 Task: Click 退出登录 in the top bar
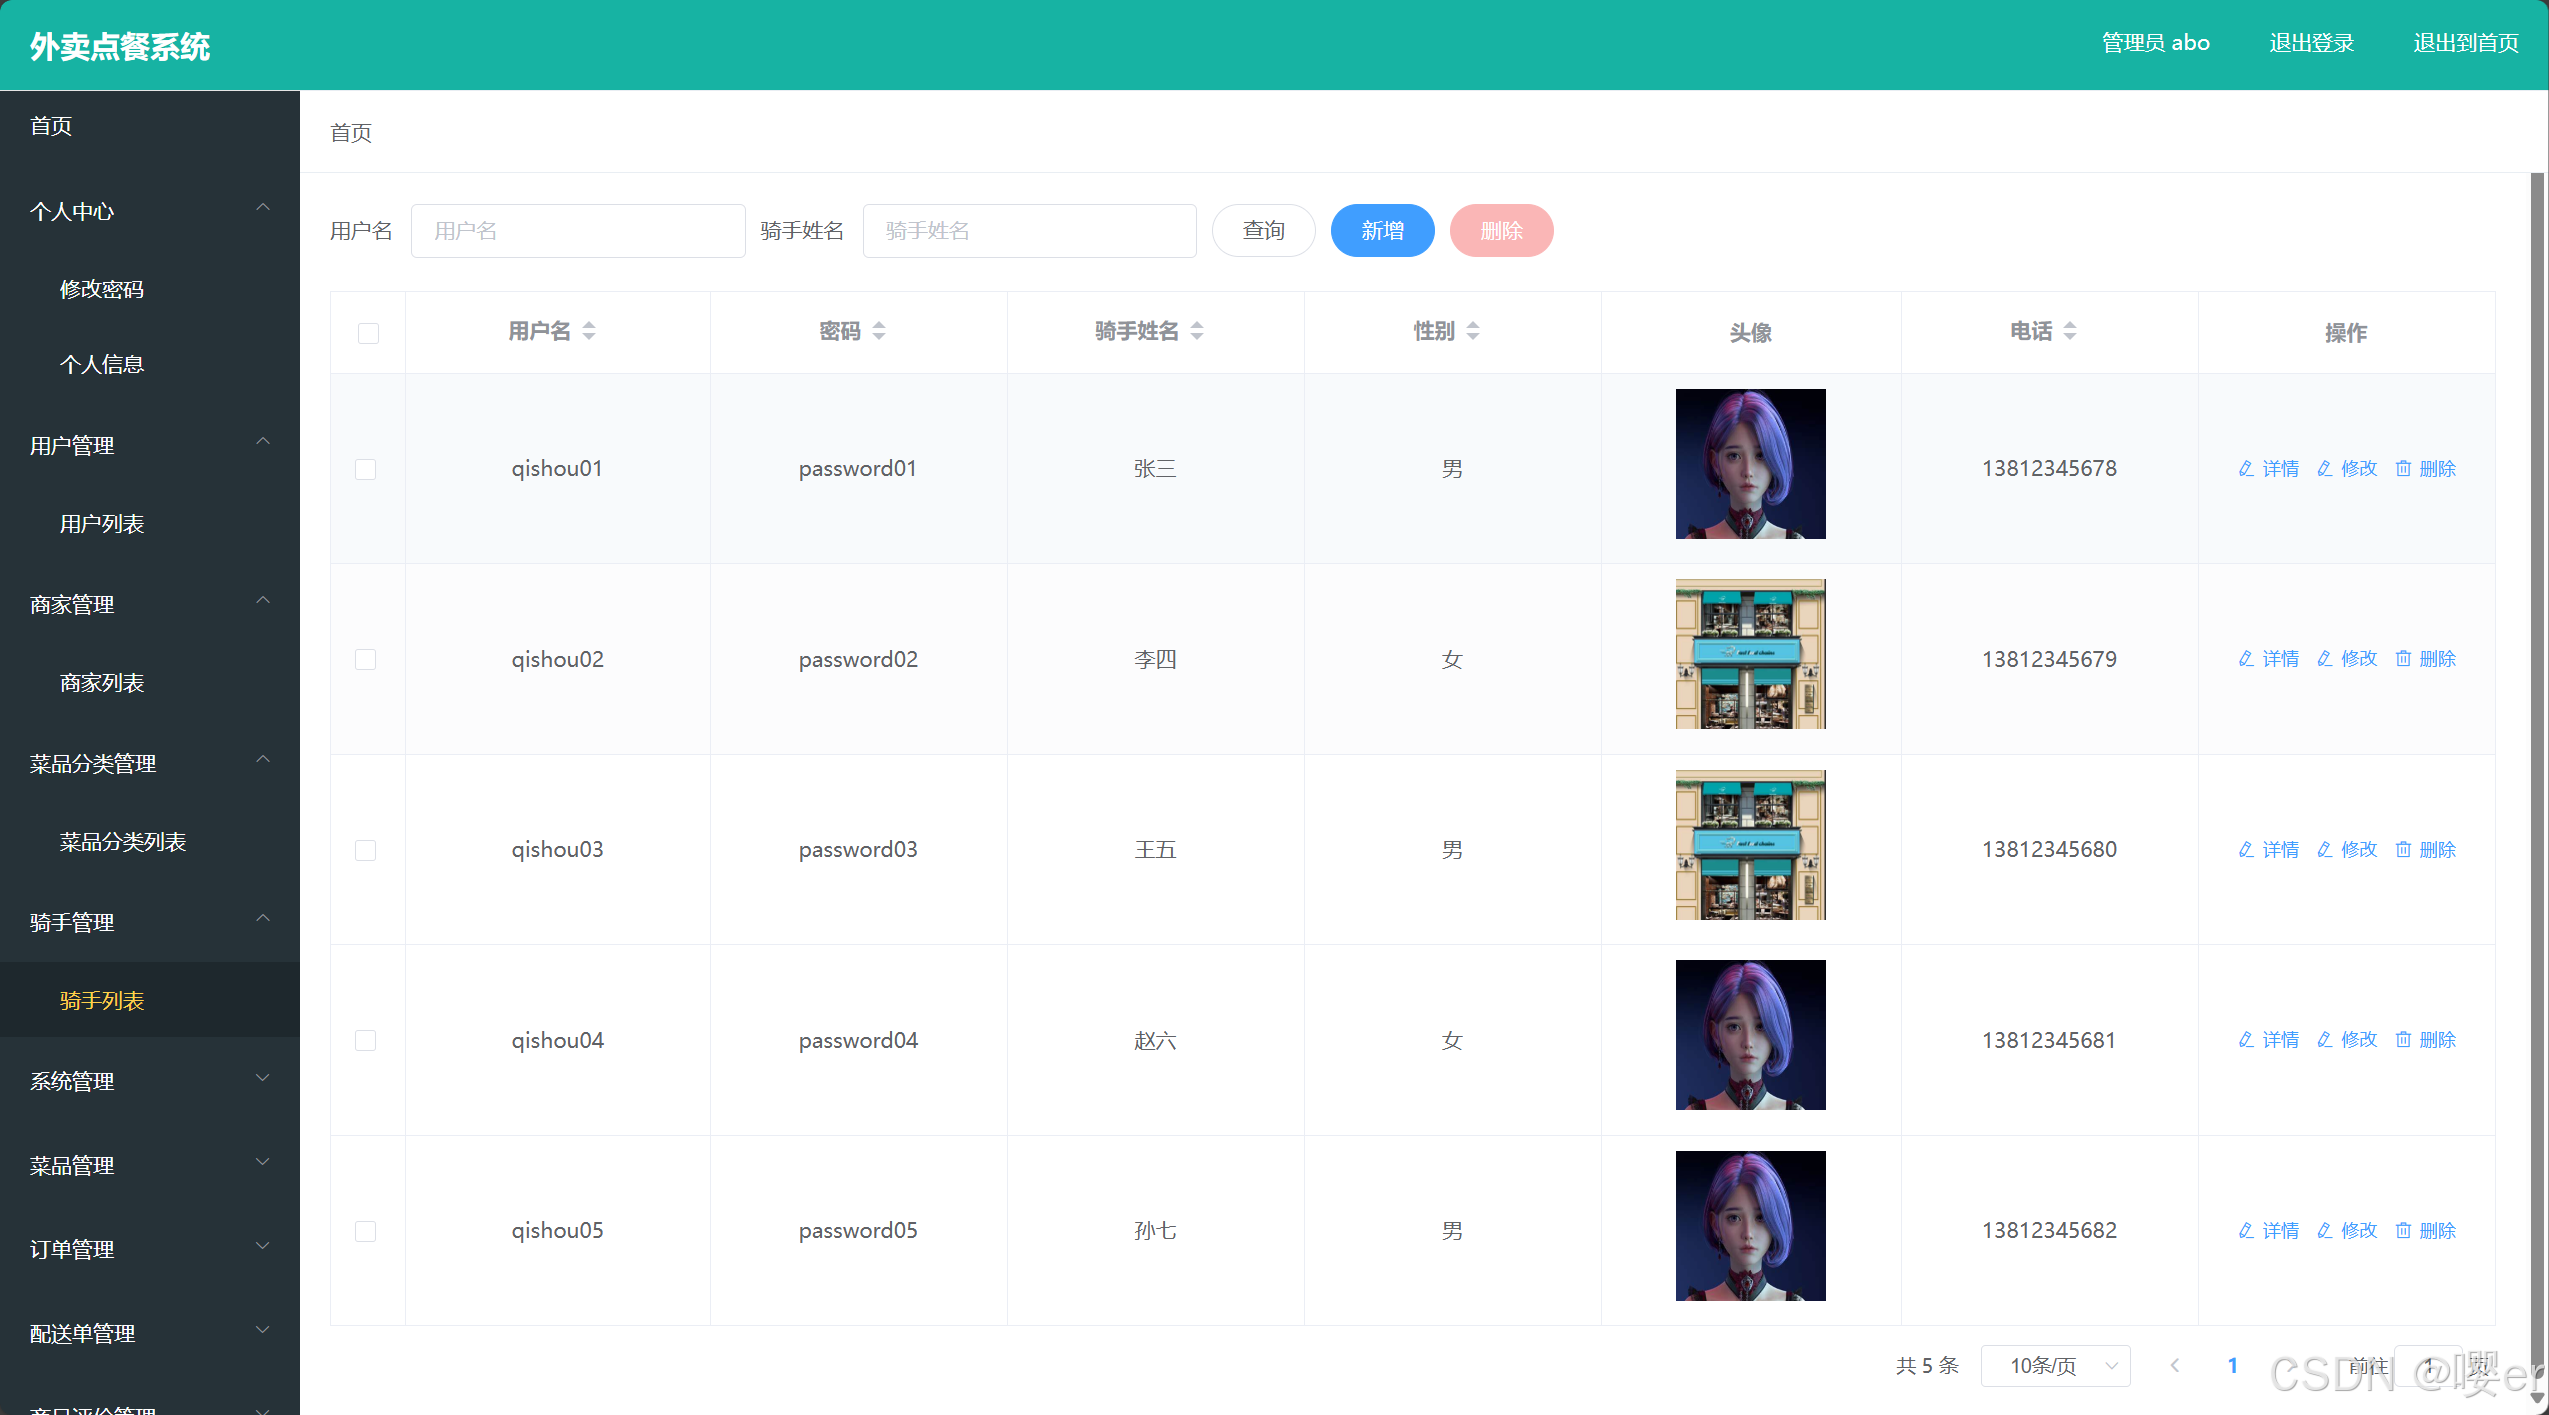tap(2311, 43)
